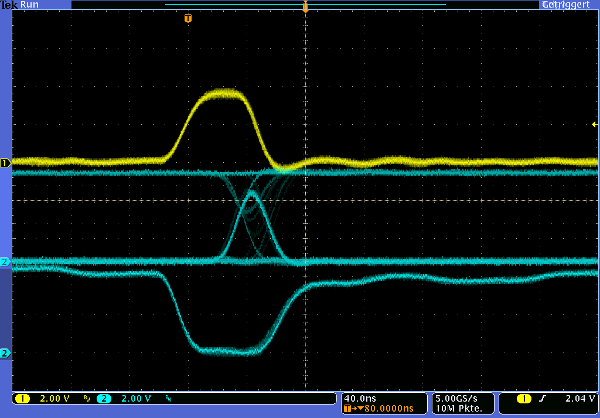Click the 5.00GS/s sample rate readout
This screenshot has width=600, height=418.
tap(455, 397)
